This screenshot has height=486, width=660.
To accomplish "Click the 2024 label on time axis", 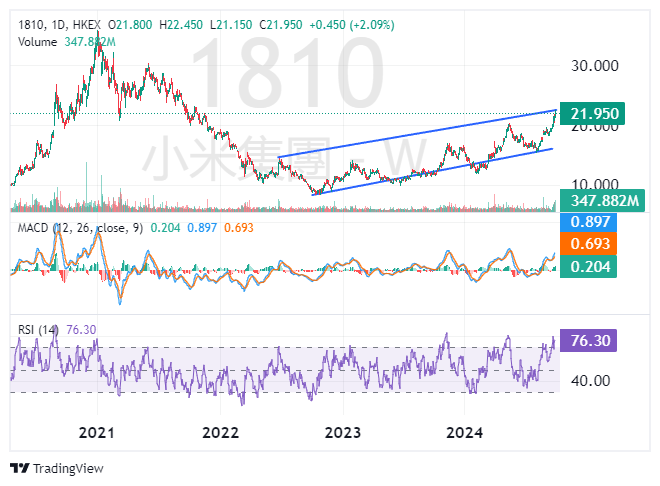I will click(465, 433).
